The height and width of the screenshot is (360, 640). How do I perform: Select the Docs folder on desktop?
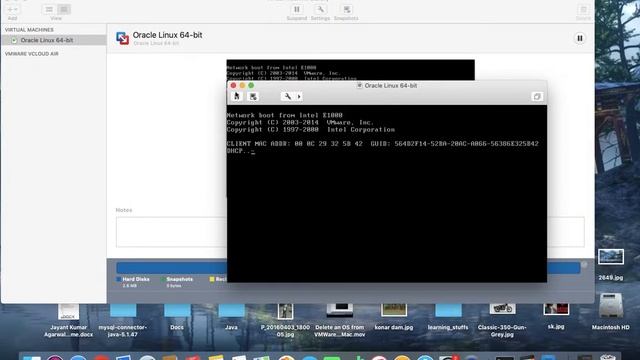click(177, 318)
